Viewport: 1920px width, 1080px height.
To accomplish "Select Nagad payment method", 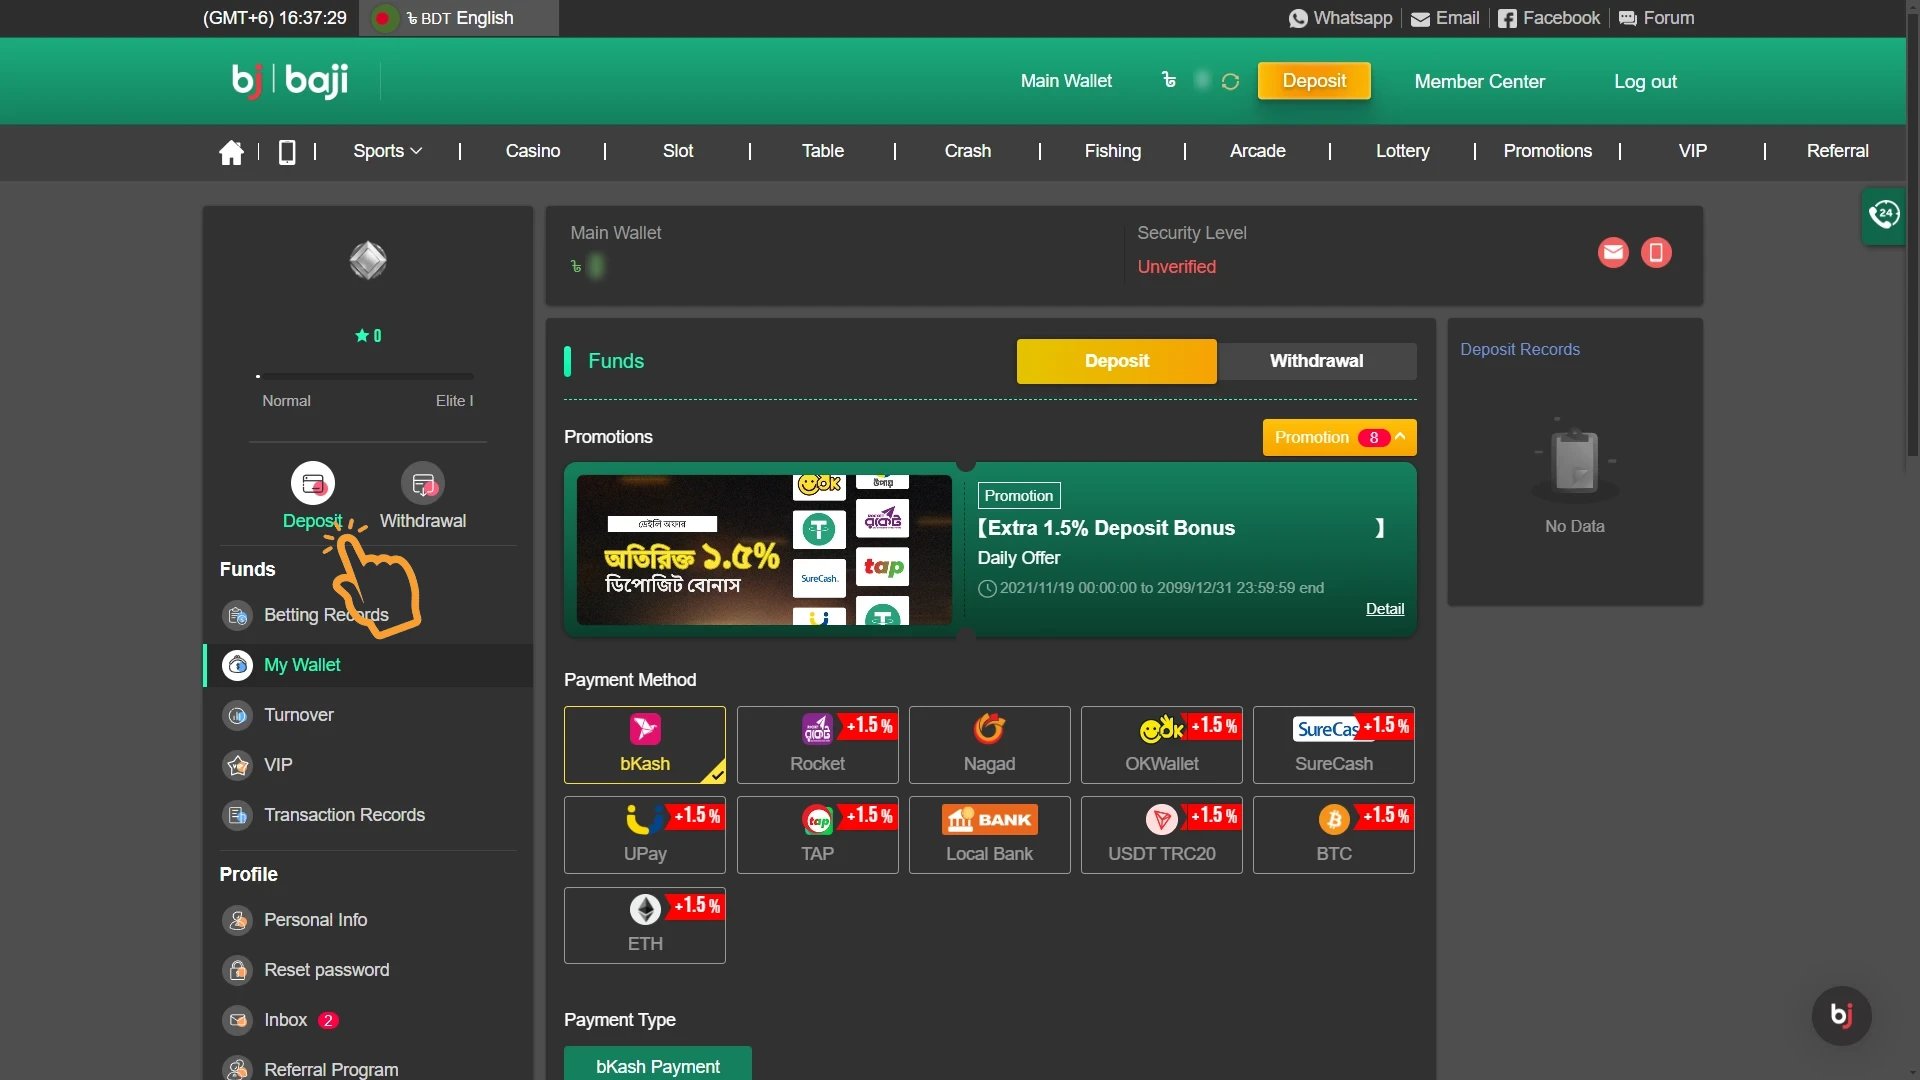I will point(990,745).
